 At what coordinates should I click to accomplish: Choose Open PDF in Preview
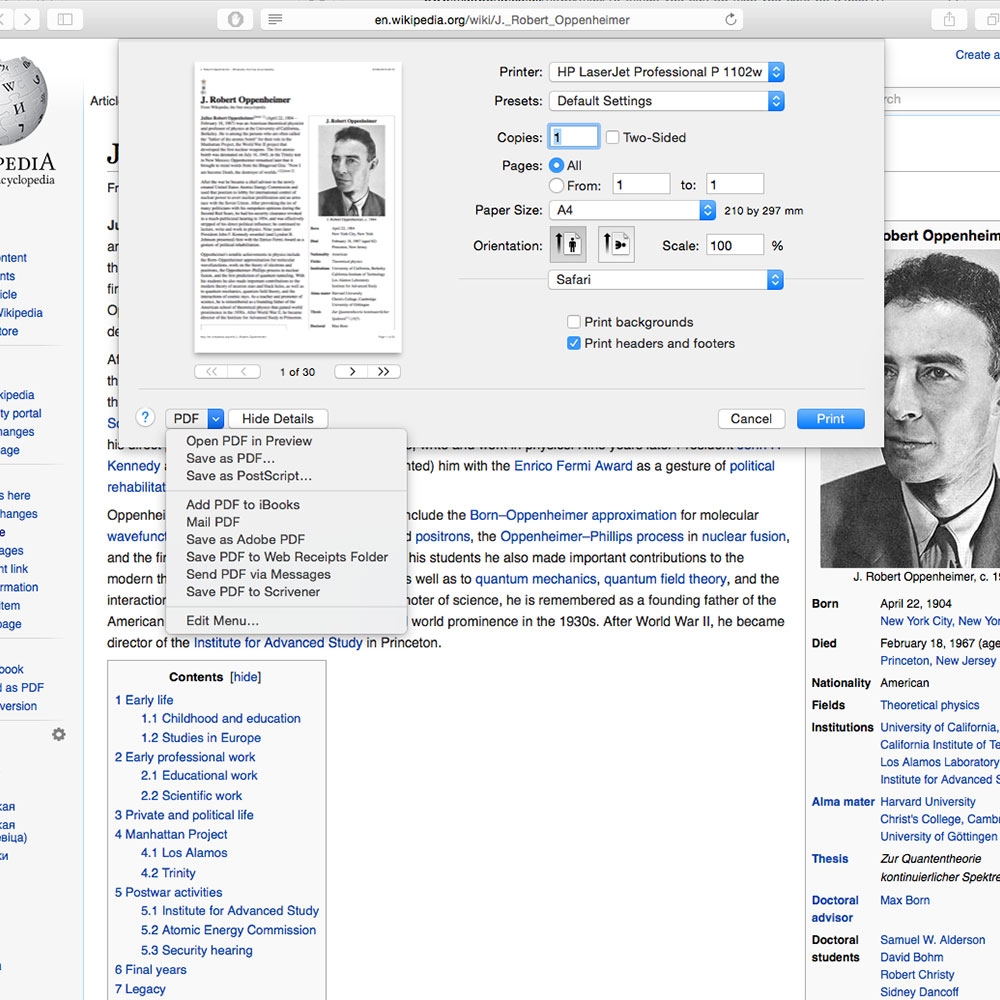[x=249, y=441]
